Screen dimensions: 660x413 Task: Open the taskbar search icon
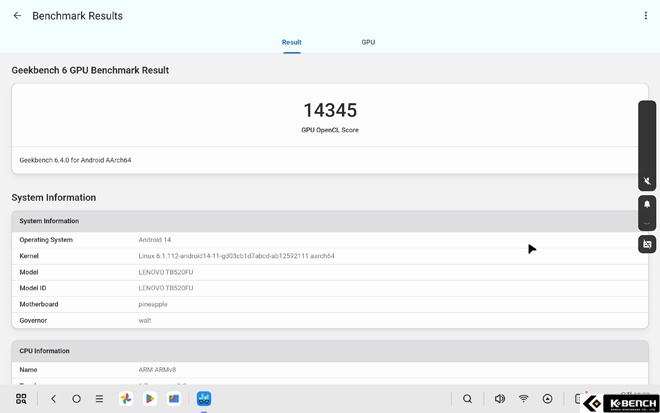click(467, 399)
